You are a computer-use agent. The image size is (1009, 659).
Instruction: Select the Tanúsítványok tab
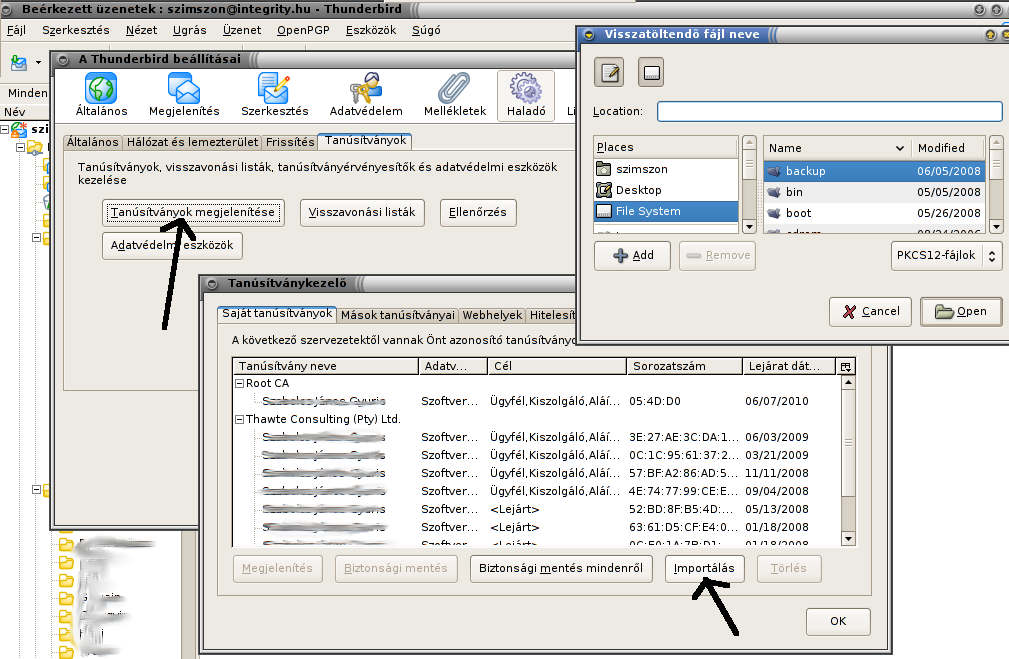click(366, 140)
